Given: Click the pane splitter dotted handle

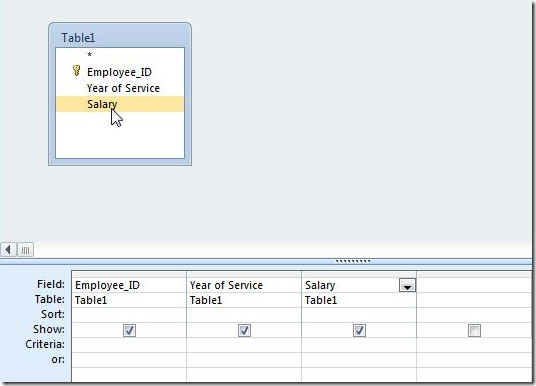Looking at the screenshot, I should pyautogui.click(x=353, y=261).
